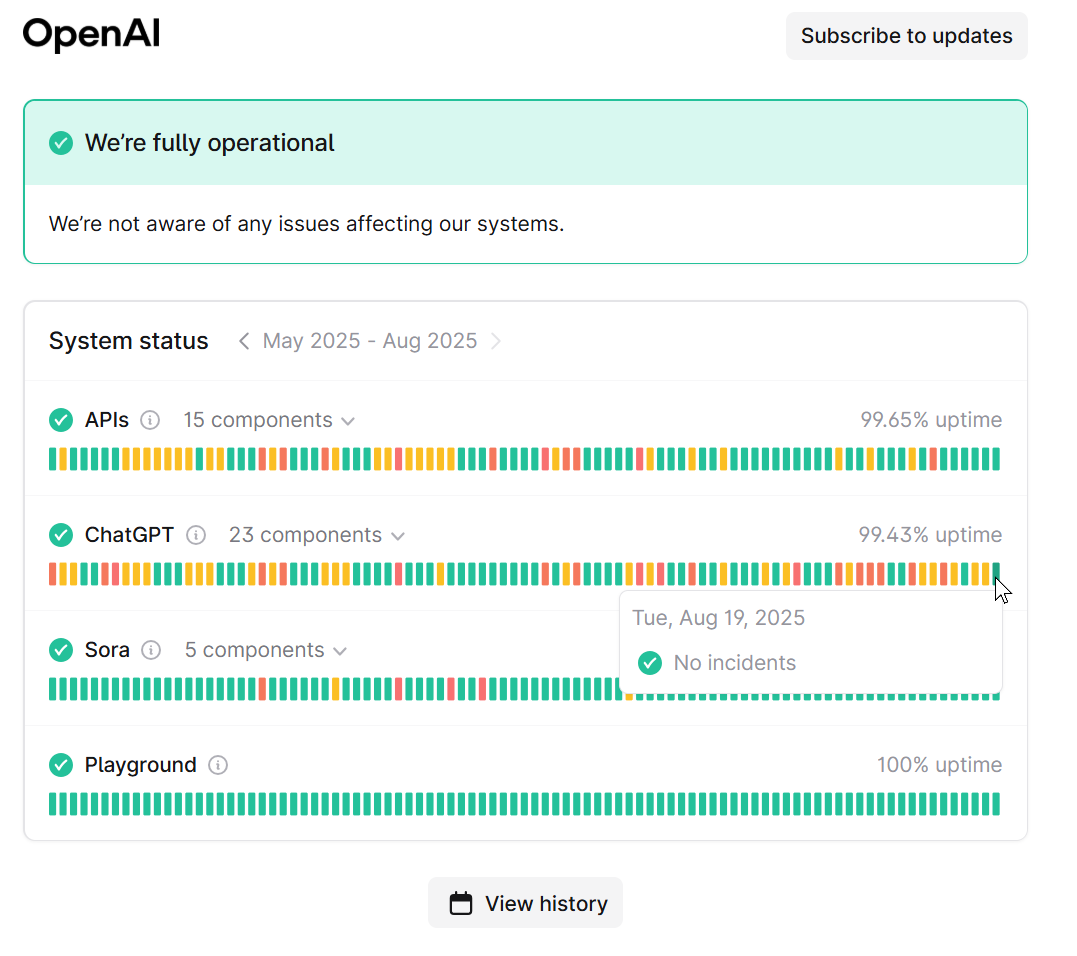Go to the previous date range
1077x956 pixels.
pyautogui.click(x=243, y=341)
